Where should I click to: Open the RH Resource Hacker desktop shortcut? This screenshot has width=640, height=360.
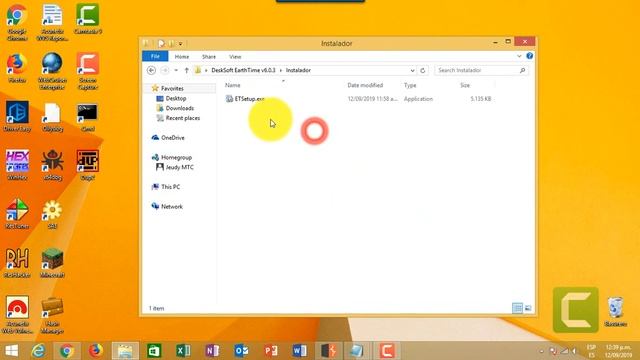tap(17, 263)
